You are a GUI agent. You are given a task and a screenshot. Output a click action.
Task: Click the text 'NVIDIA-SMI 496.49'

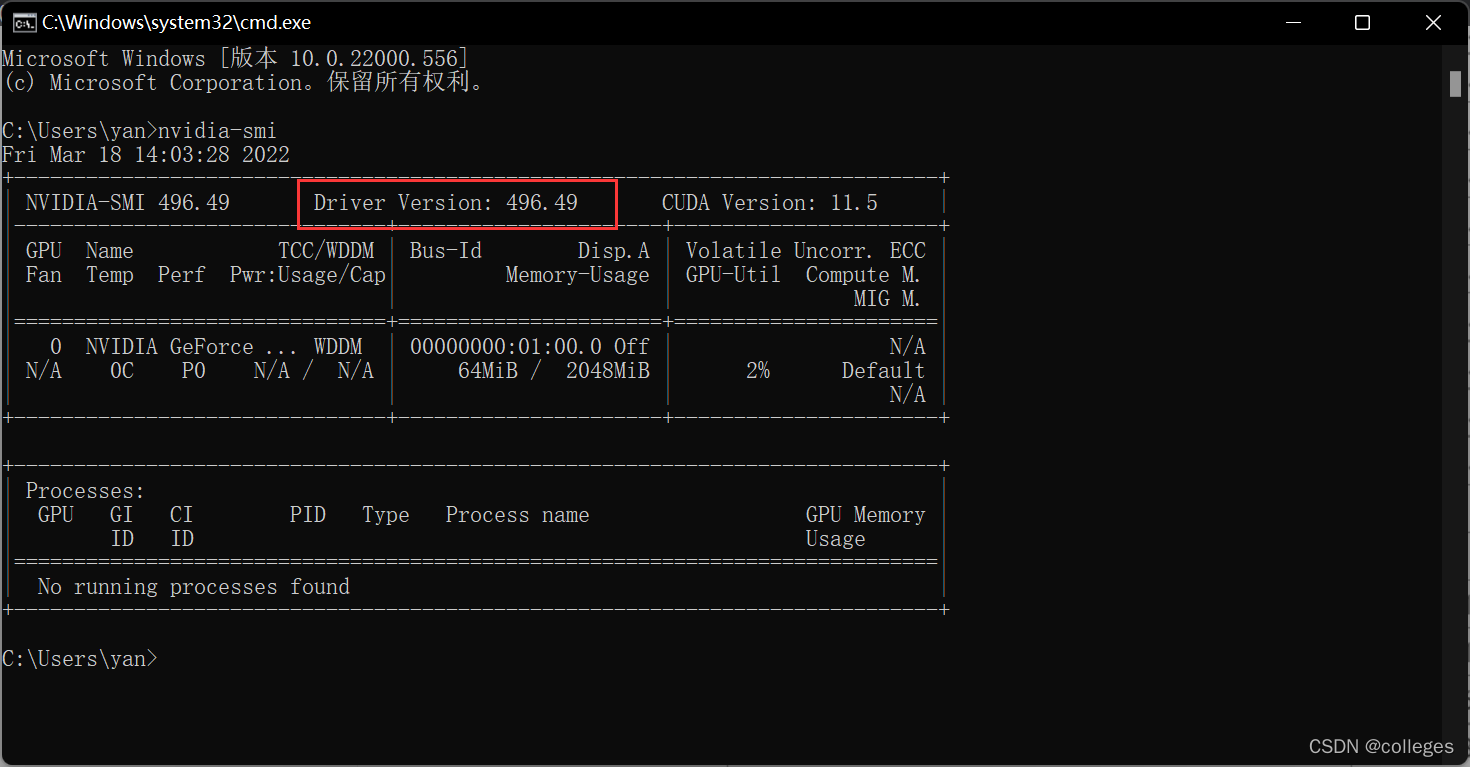pyautogui.click(x=128, y=203)
